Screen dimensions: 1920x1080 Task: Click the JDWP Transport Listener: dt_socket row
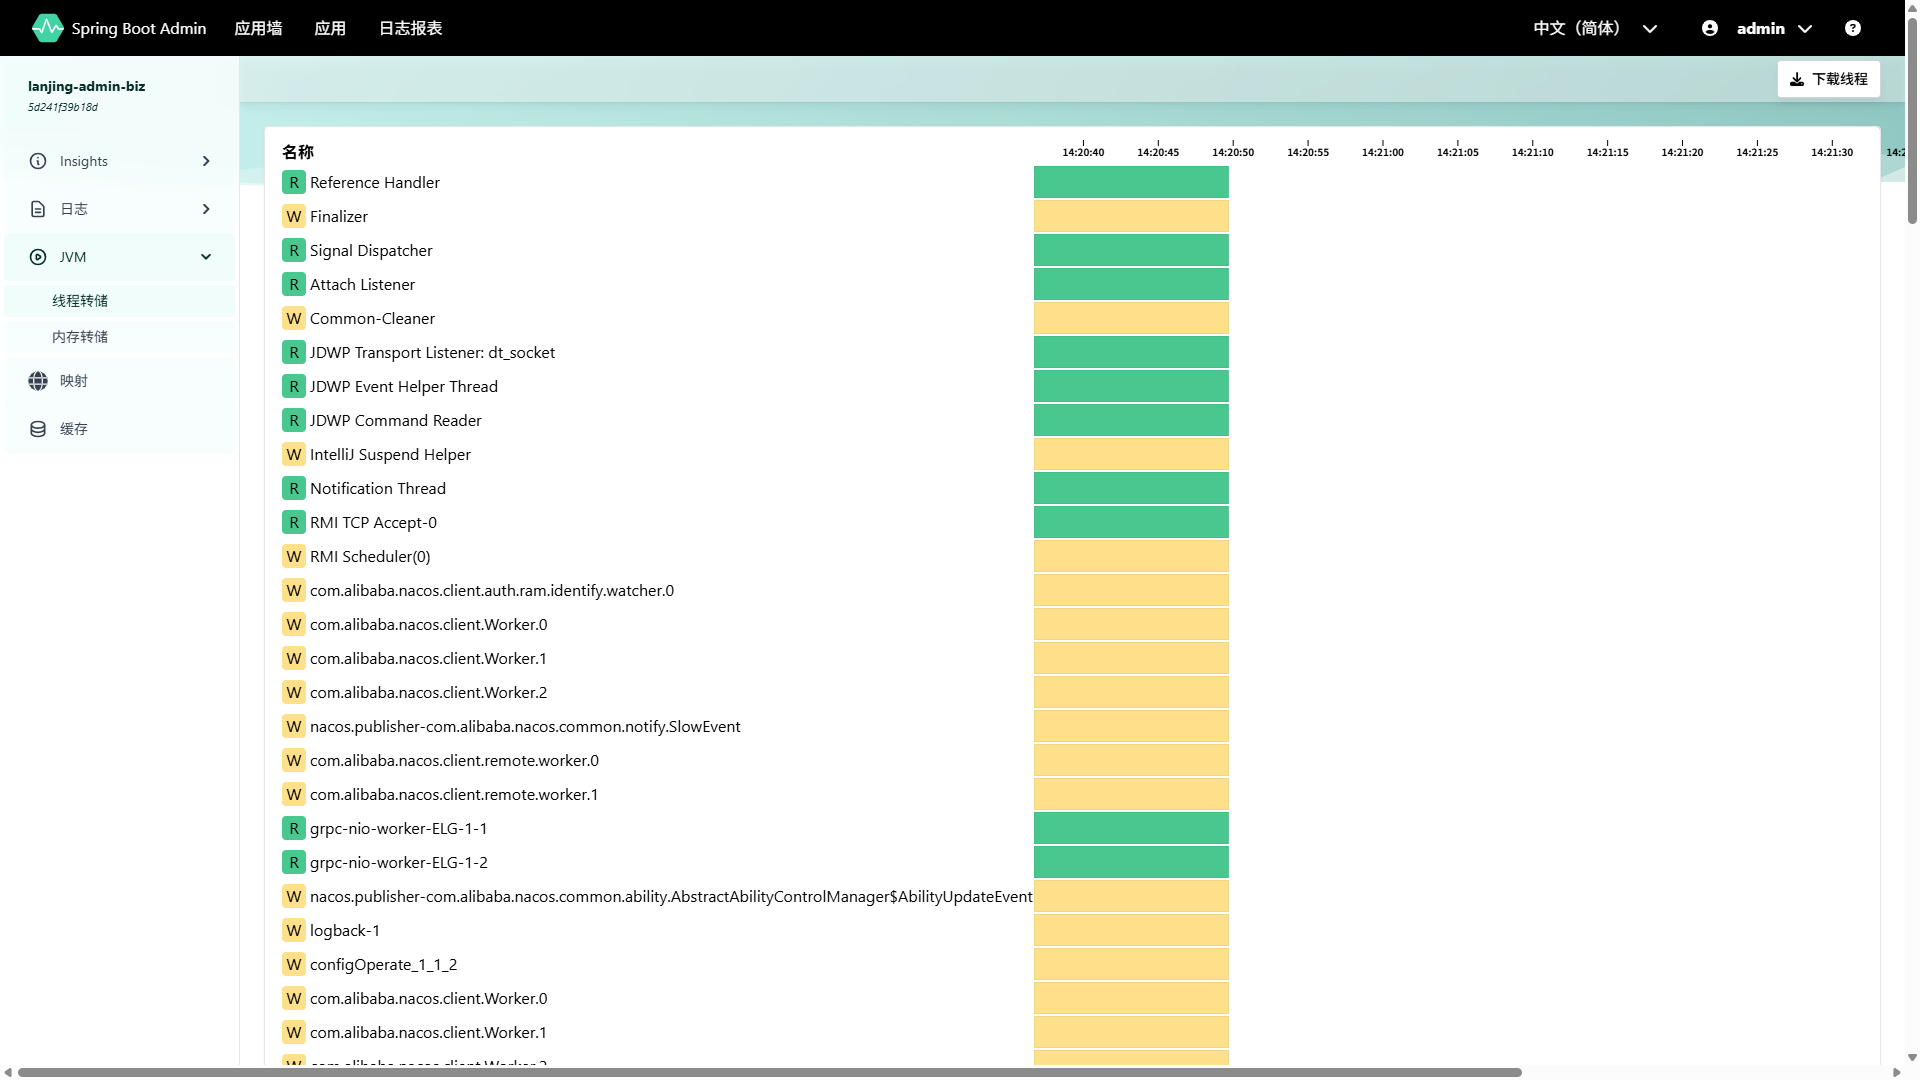coord(755,352)
